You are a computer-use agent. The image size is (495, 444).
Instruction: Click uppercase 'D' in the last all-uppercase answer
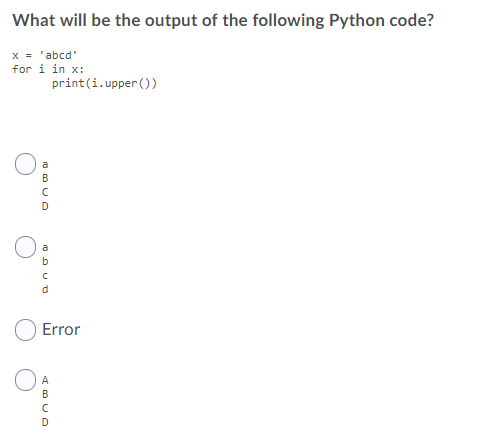click(45, 422)
